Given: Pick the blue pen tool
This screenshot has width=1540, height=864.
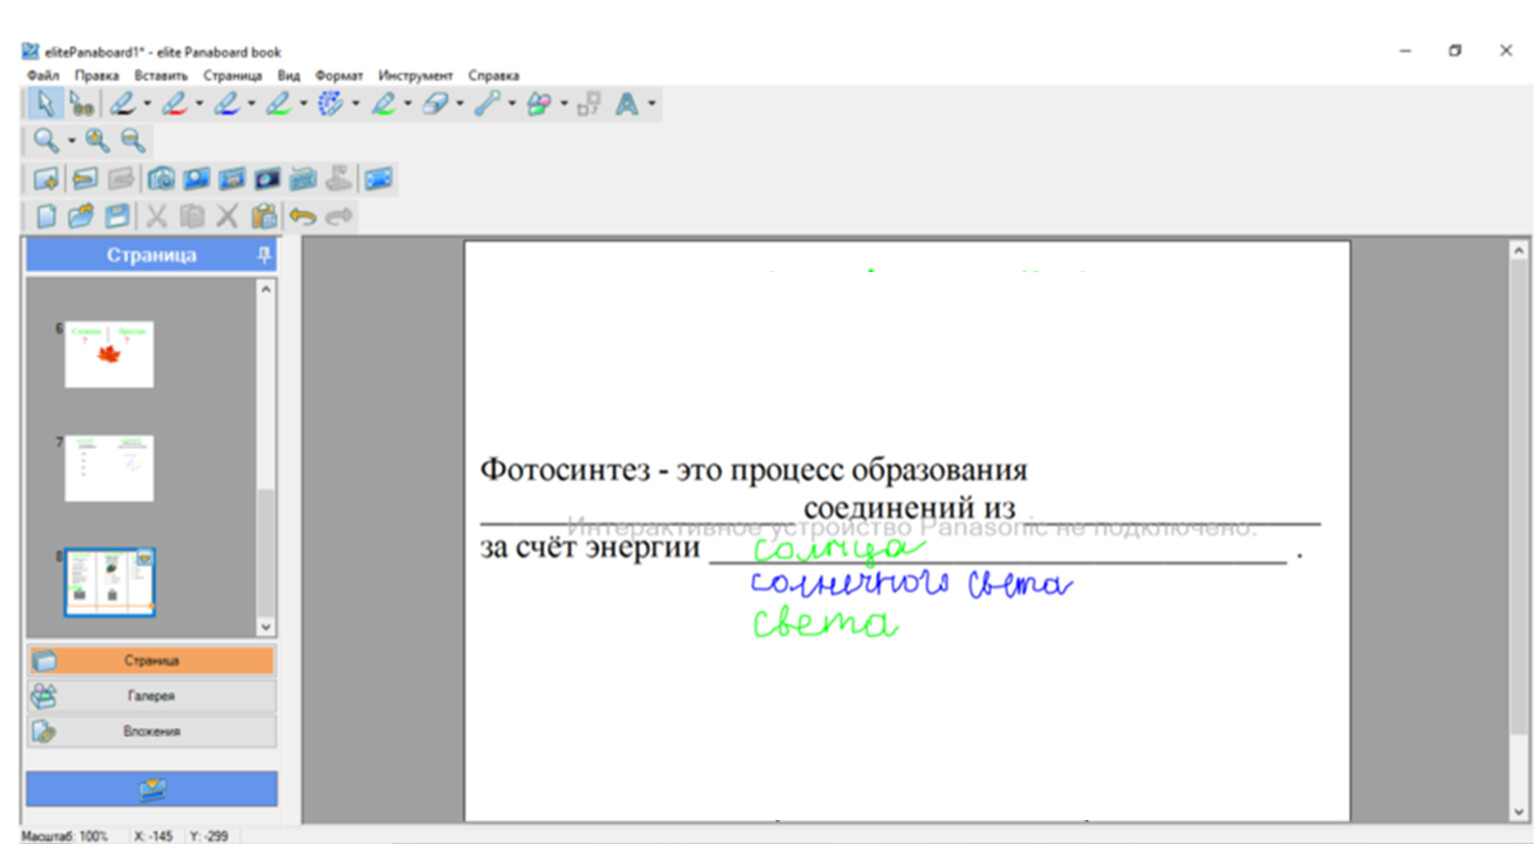Looking at the screenshot, I should [226, 104].
